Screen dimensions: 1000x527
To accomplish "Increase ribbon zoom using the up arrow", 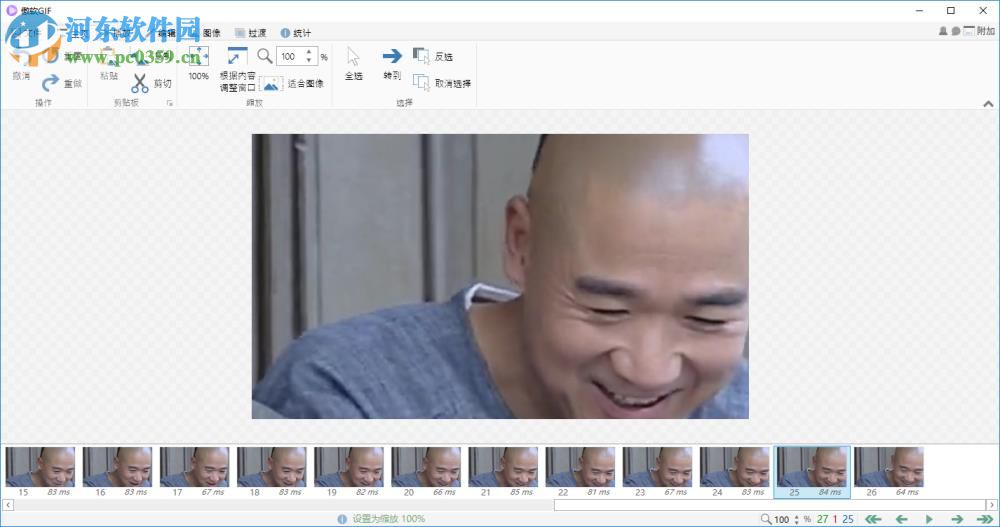I will (x=309, y=52).
